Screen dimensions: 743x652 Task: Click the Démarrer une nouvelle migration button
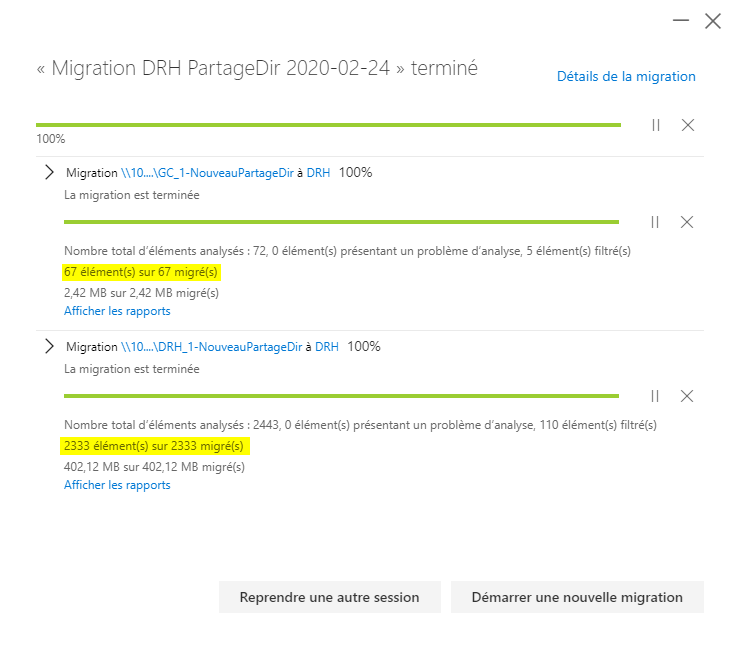pos(577,597)
